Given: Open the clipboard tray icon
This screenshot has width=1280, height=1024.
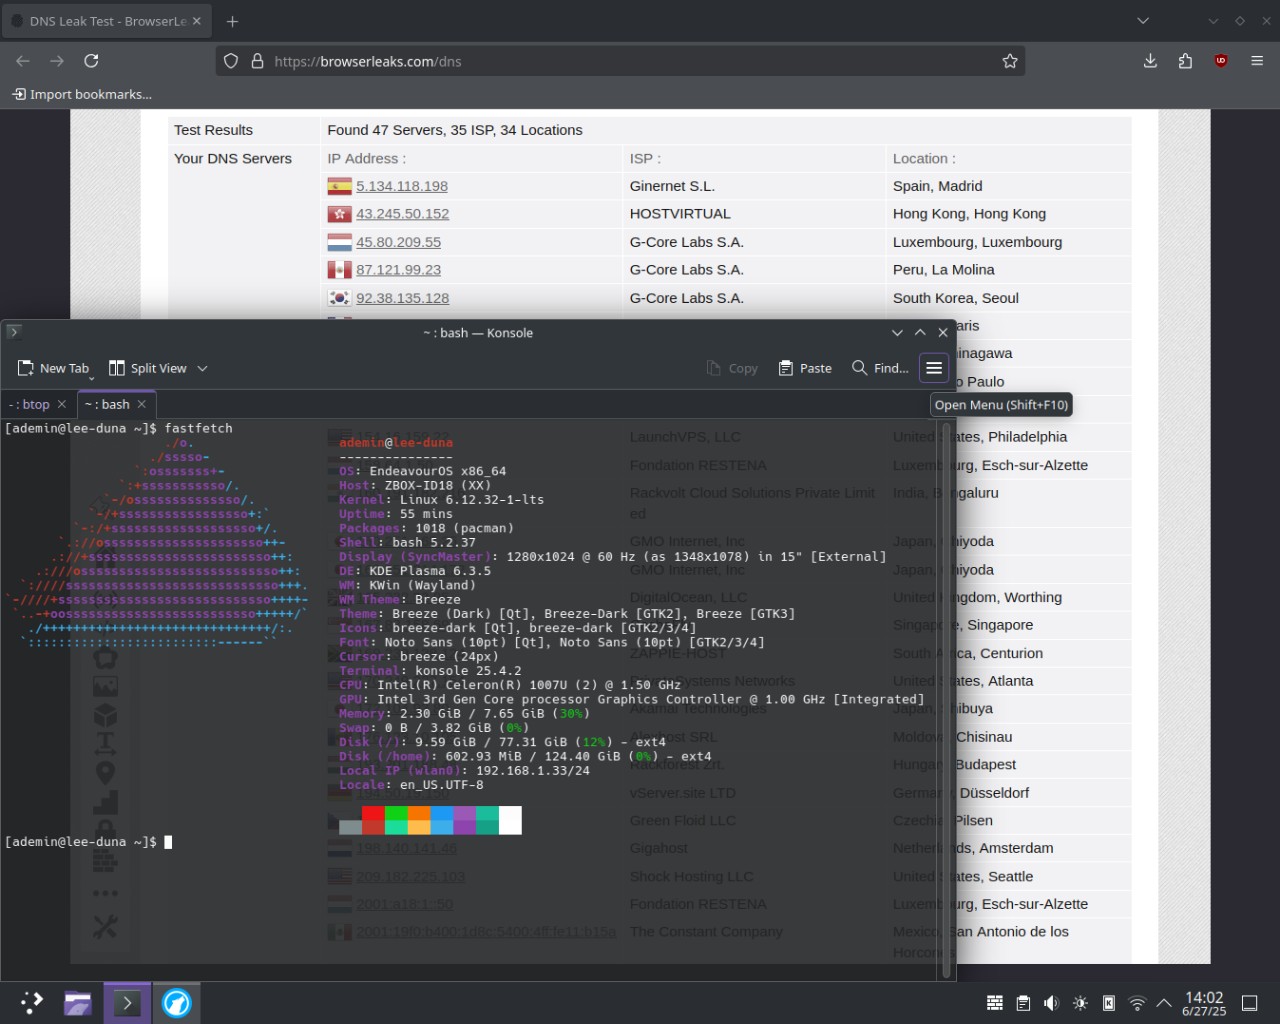Looking at the screenshot, I should click(x=1023, y=1003).
